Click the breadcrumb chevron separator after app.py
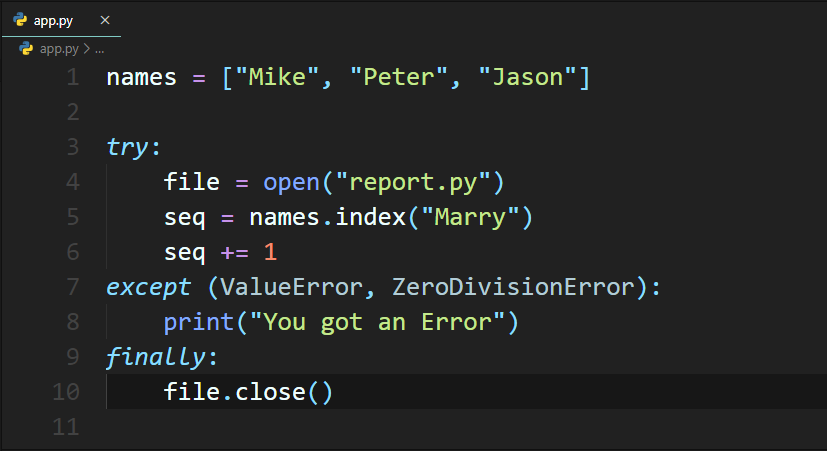 pyautogui.click(x=86, y=49)
